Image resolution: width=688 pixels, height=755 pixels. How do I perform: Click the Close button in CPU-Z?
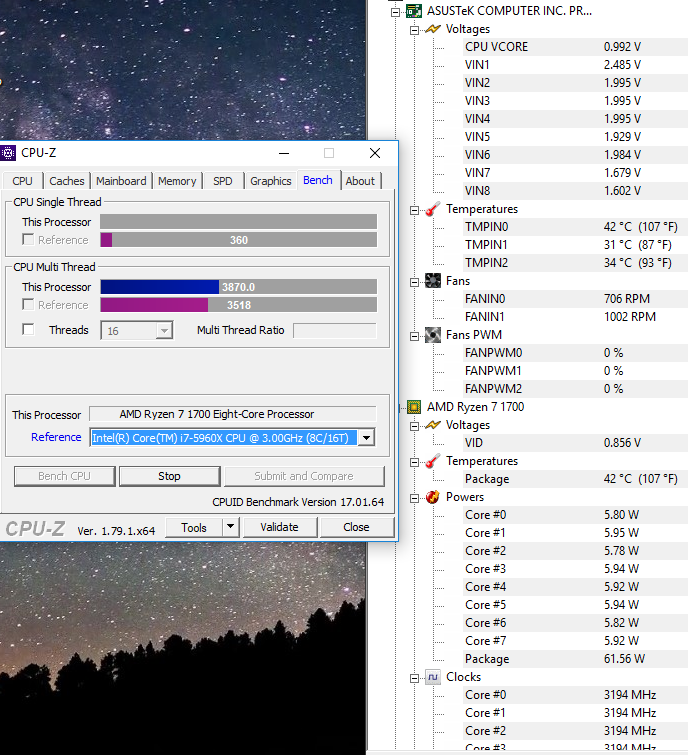(x=356, y=527)
